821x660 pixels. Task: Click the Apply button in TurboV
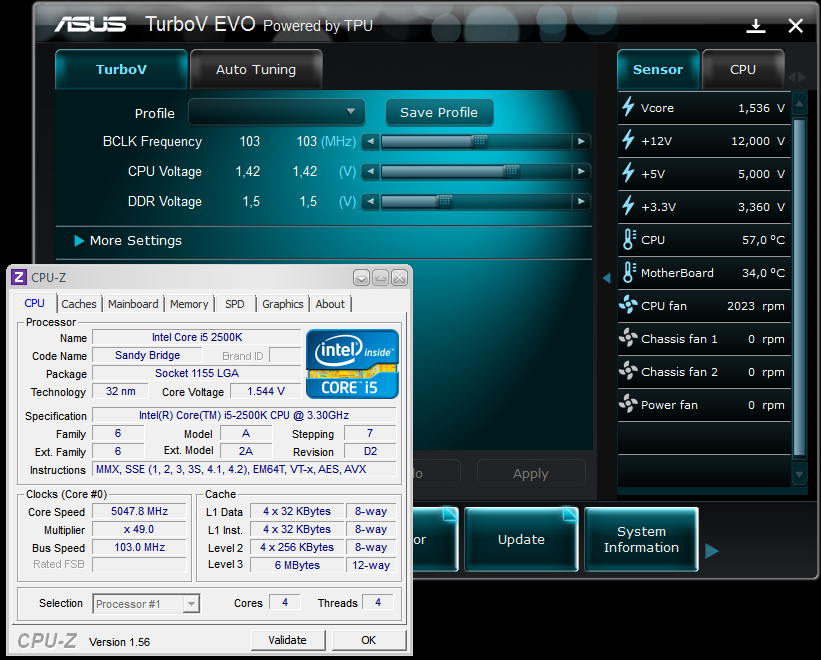tap(531, 474)
